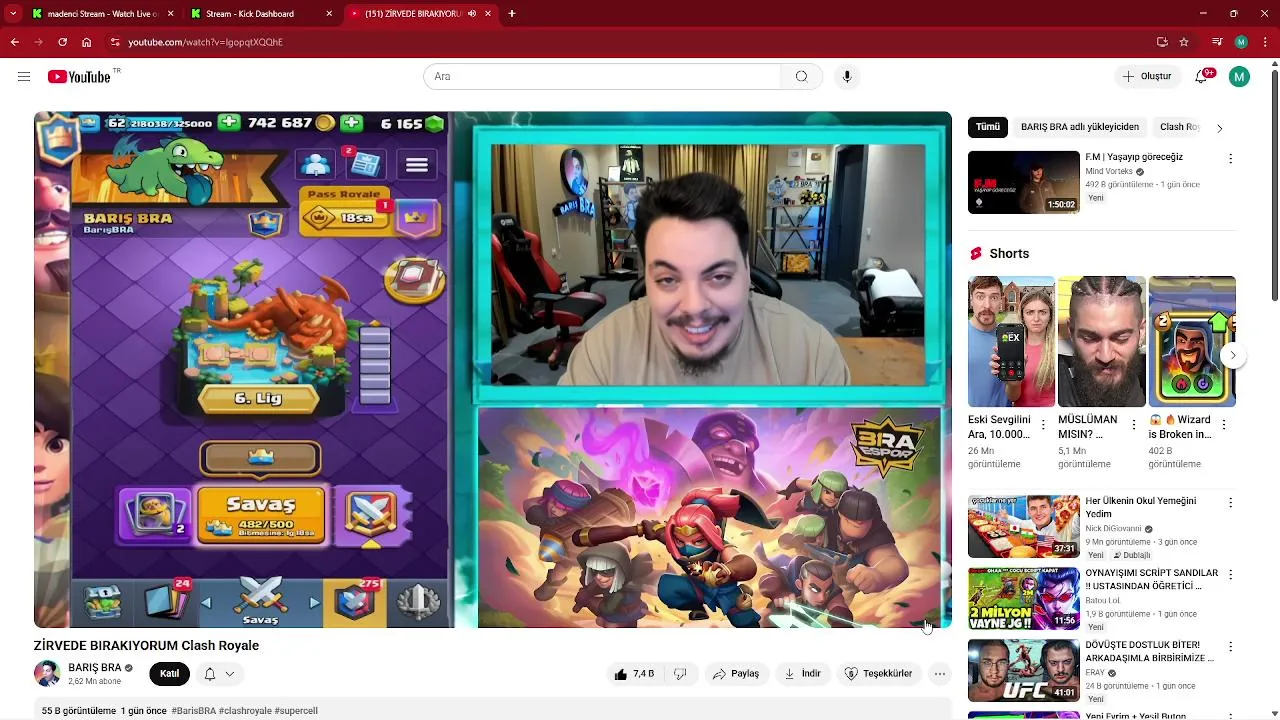Open options for DÖVÜŞTE DOSTLUK BİTER video
The height and width of the screenshot is (720, 1280).
point(1230,647)
